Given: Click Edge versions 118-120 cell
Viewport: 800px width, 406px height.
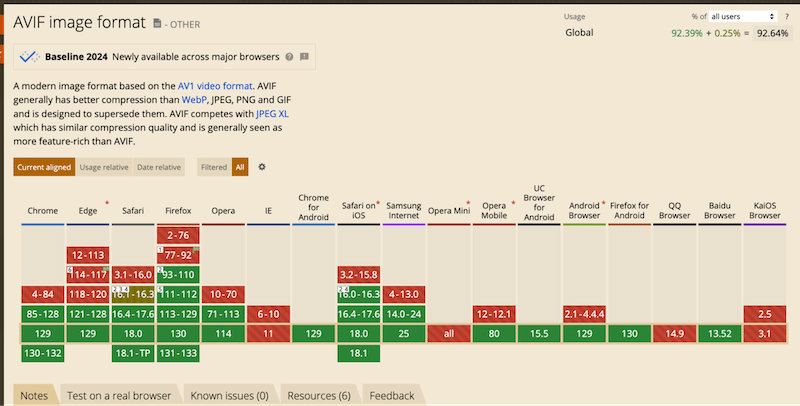Looking at the screenshot, I should point(88,294).
